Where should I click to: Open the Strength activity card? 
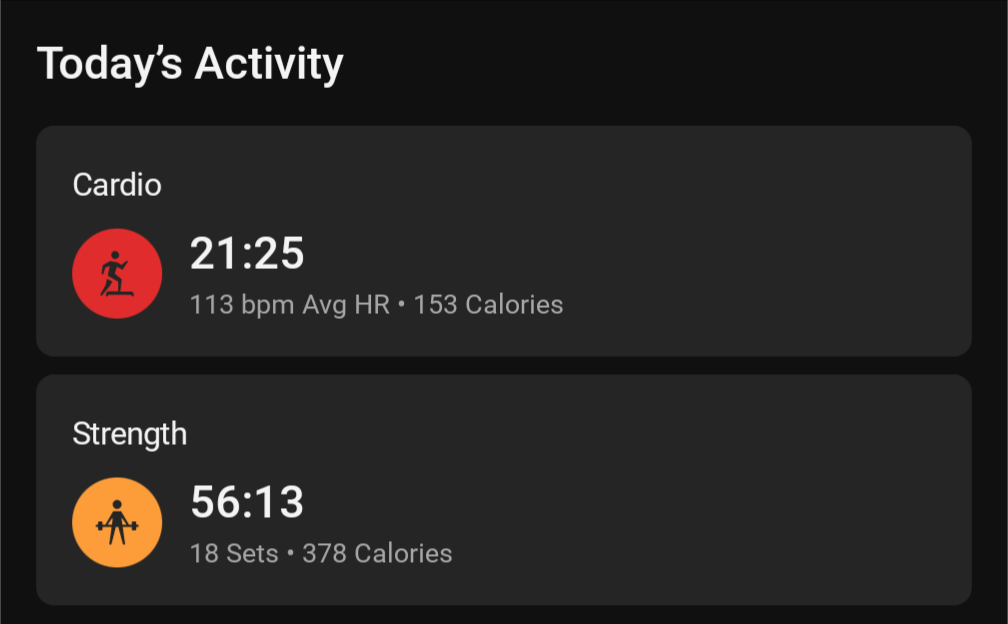click(503, 490)
